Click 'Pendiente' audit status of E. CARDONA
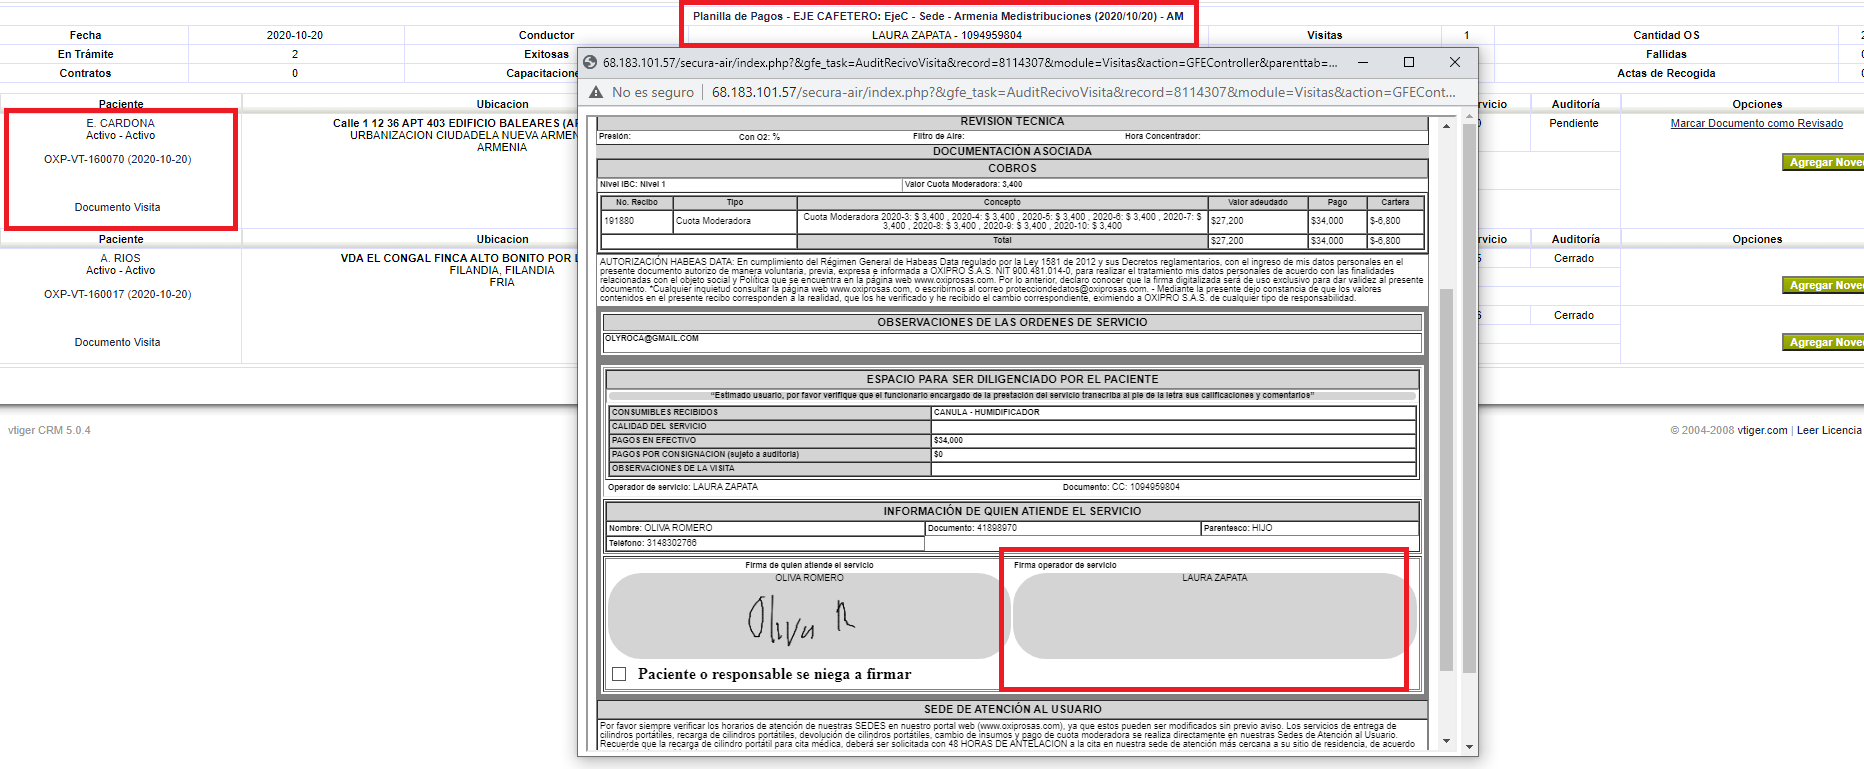Viewport: 1864px width, 769px height. tap(1573, 123)
